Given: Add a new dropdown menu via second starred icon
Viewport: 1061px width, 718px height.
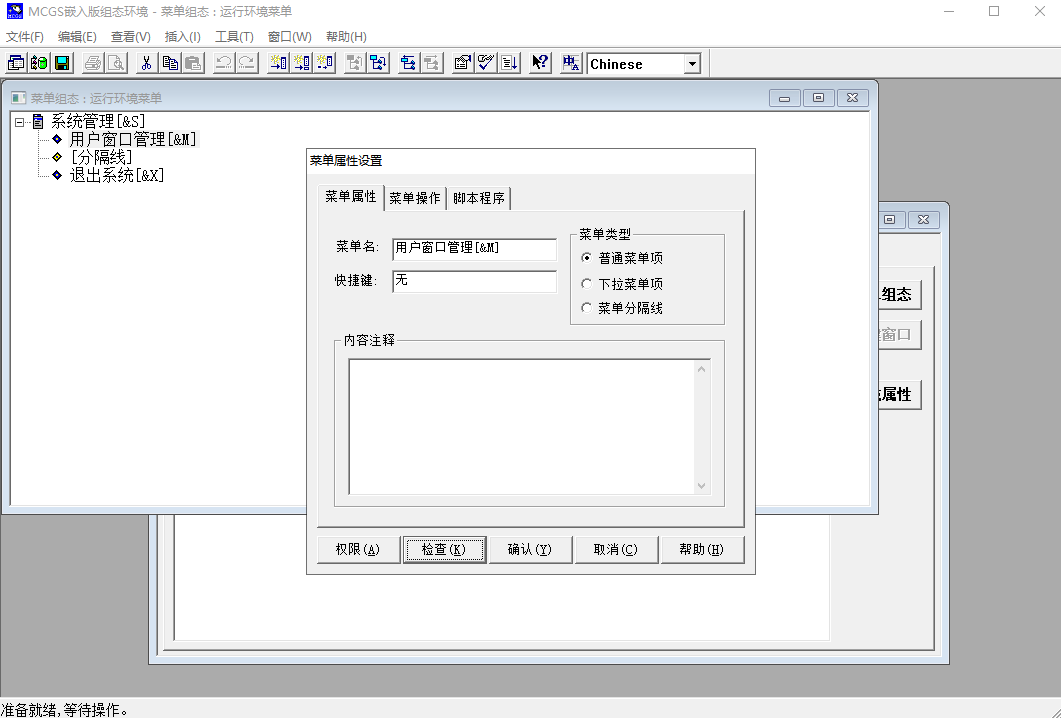Looking at the screenshot, I should pyautogui.click(x=301, y=63).
